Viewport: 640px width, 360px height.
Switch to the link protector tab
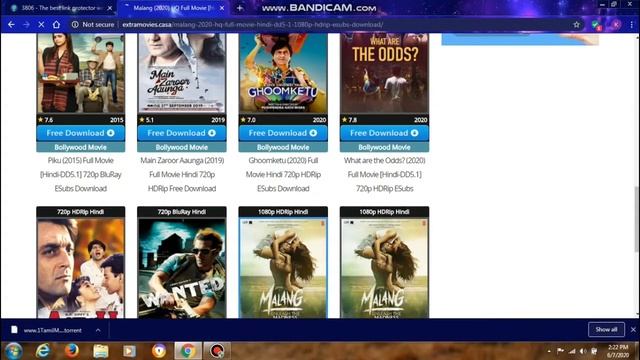click(61, 8)
